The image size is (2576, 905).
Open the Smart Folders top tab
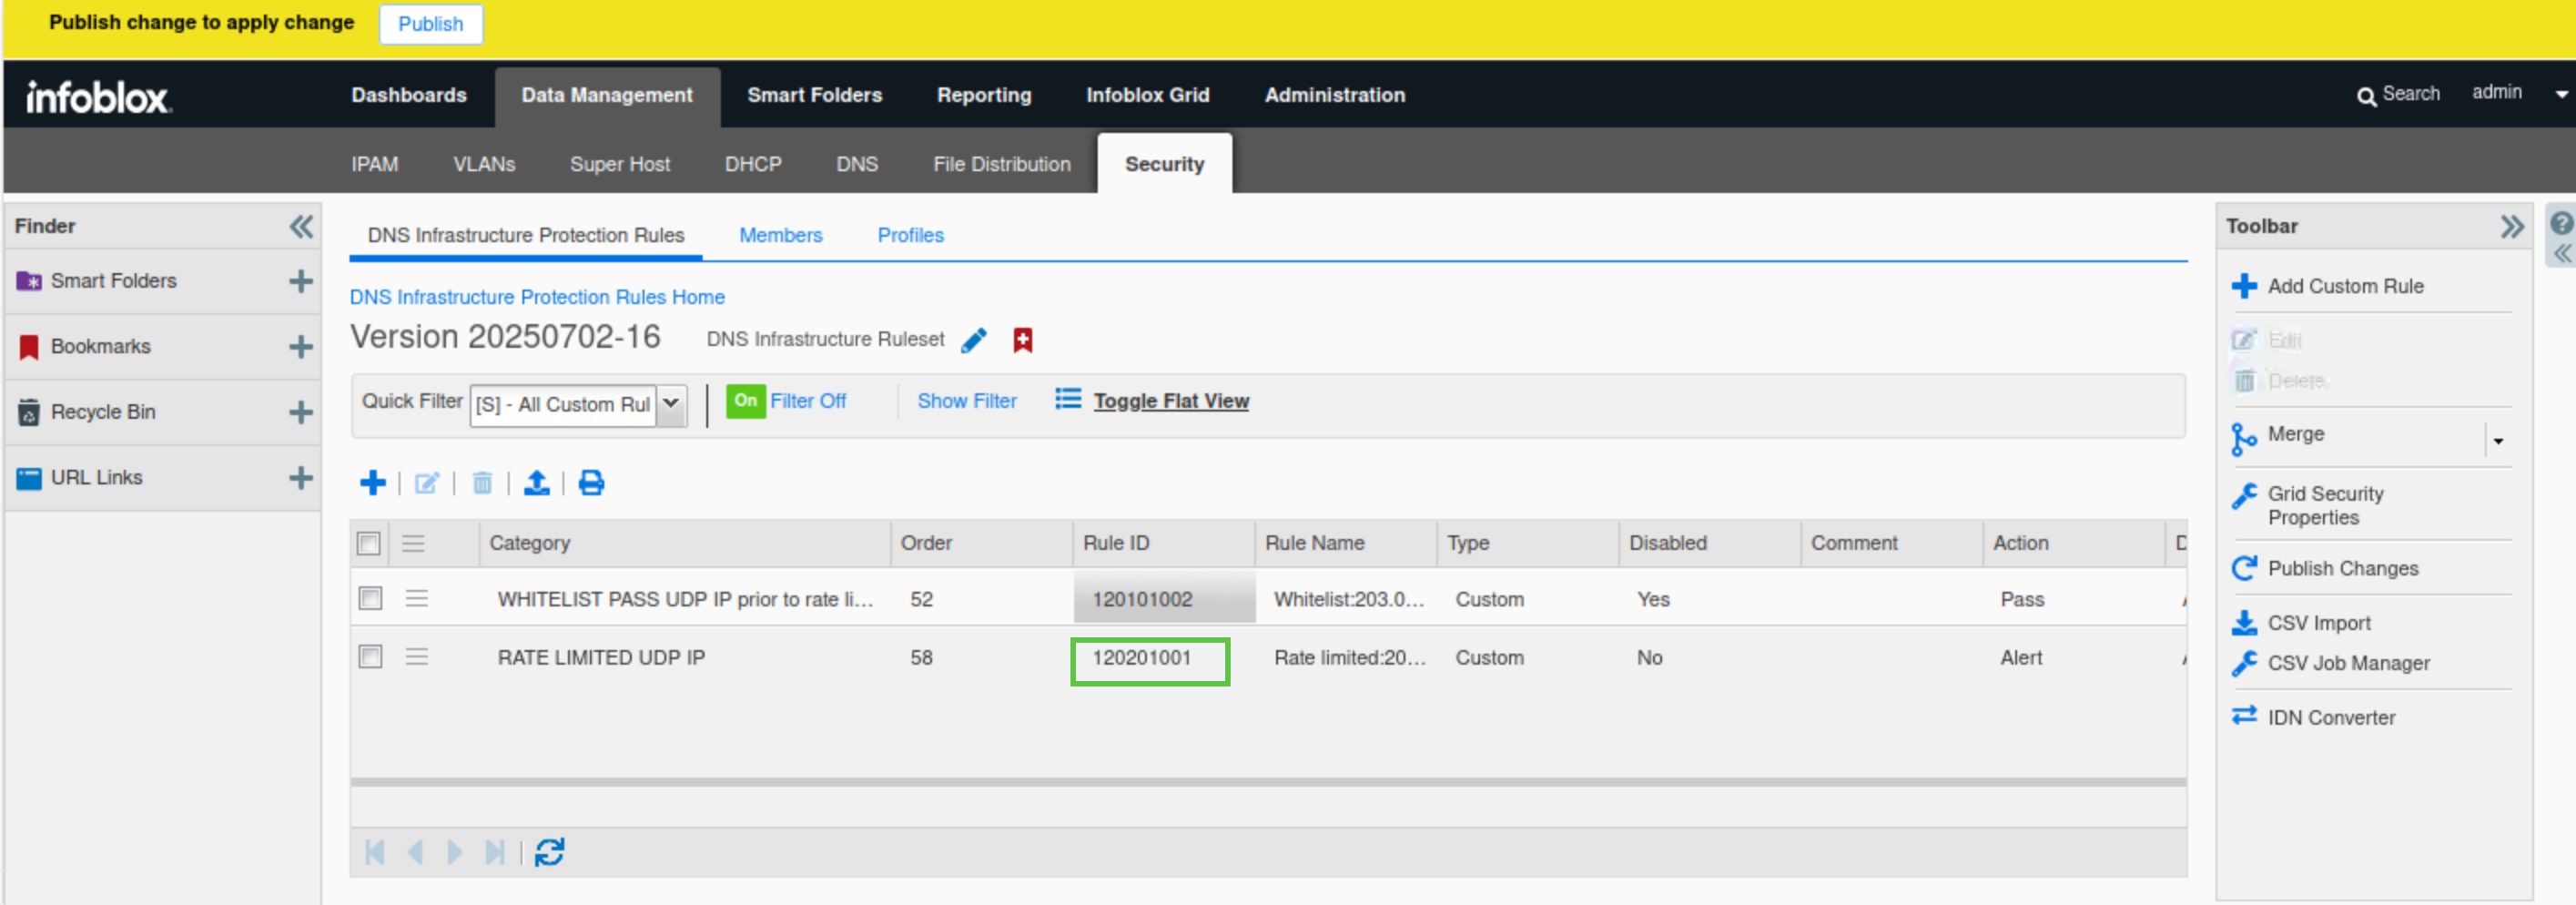coord(814,95)
